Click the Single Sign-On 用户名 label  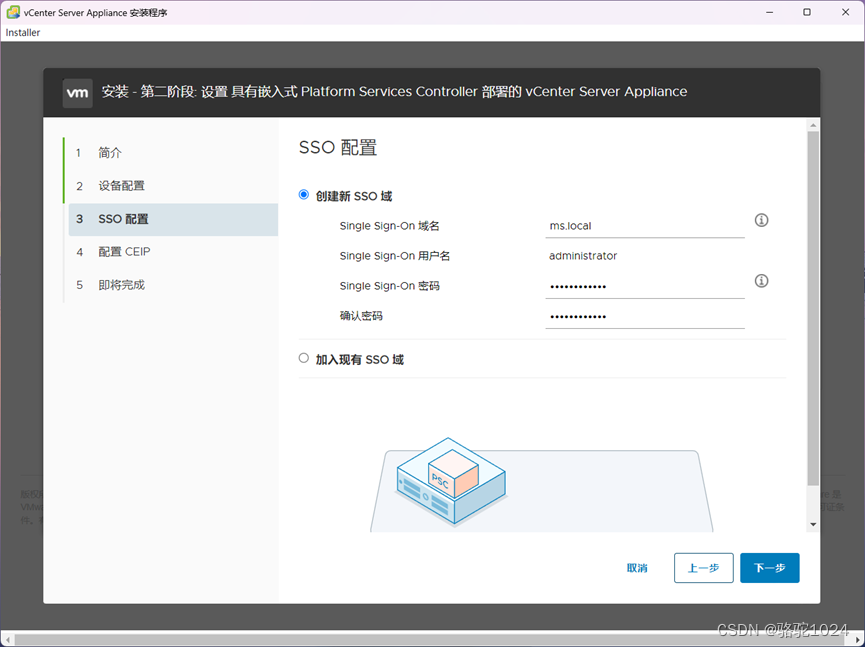point(395,256)
